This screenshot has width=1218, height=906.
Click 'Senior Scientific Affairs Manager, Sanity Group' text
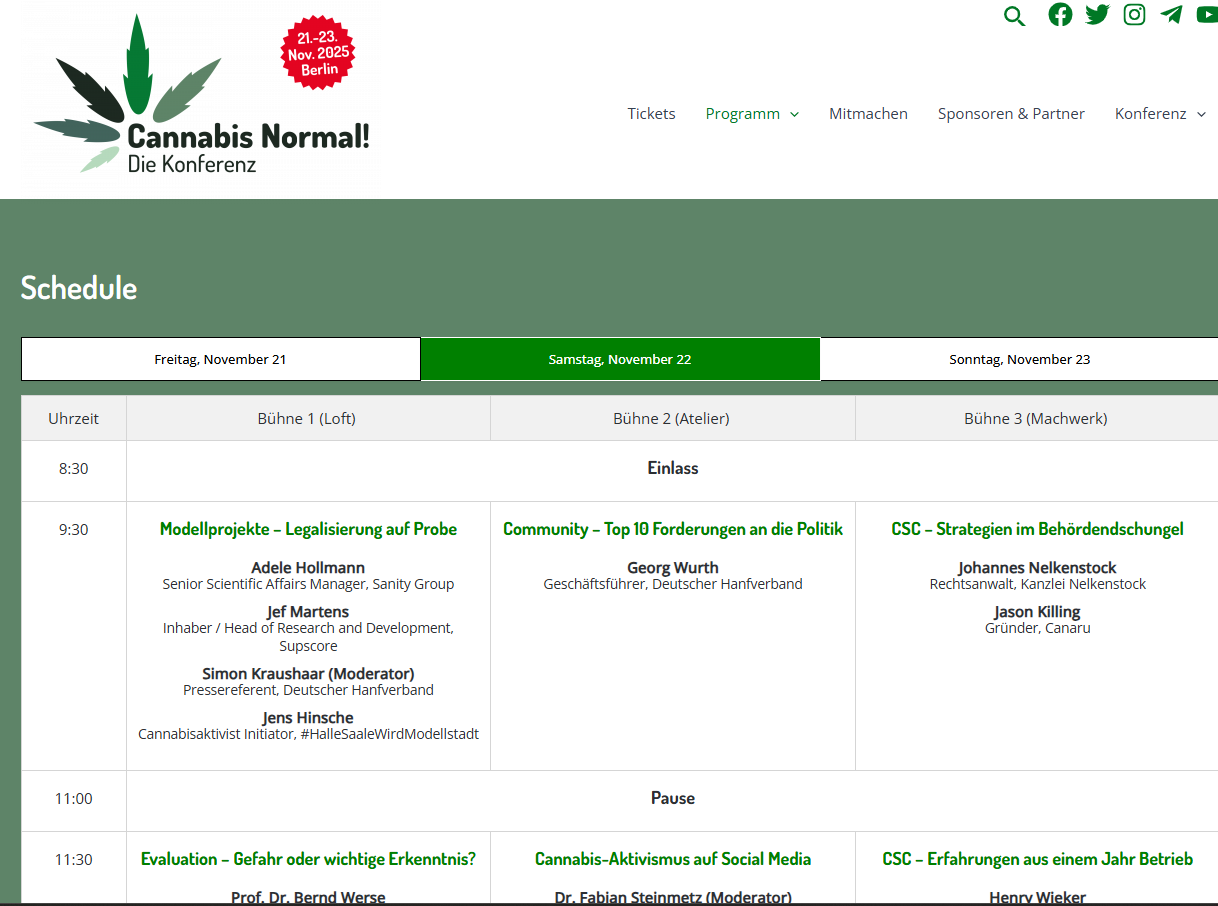308,584
